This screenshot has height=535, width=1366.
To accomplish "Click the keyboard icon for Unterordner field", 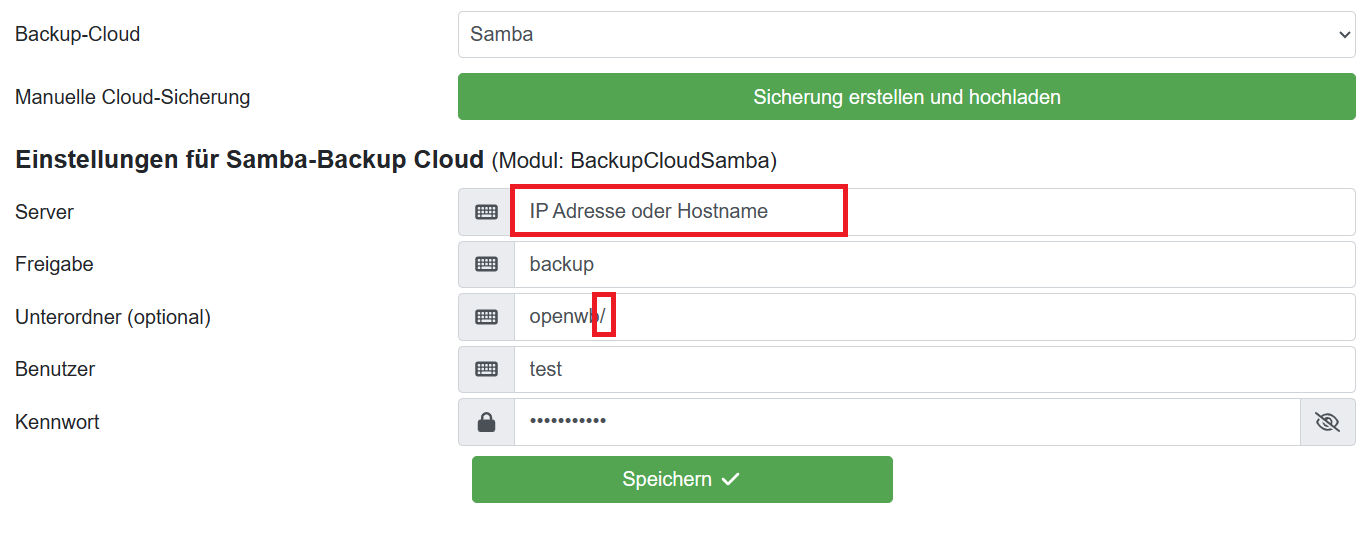I will click(x=486, y=317).
